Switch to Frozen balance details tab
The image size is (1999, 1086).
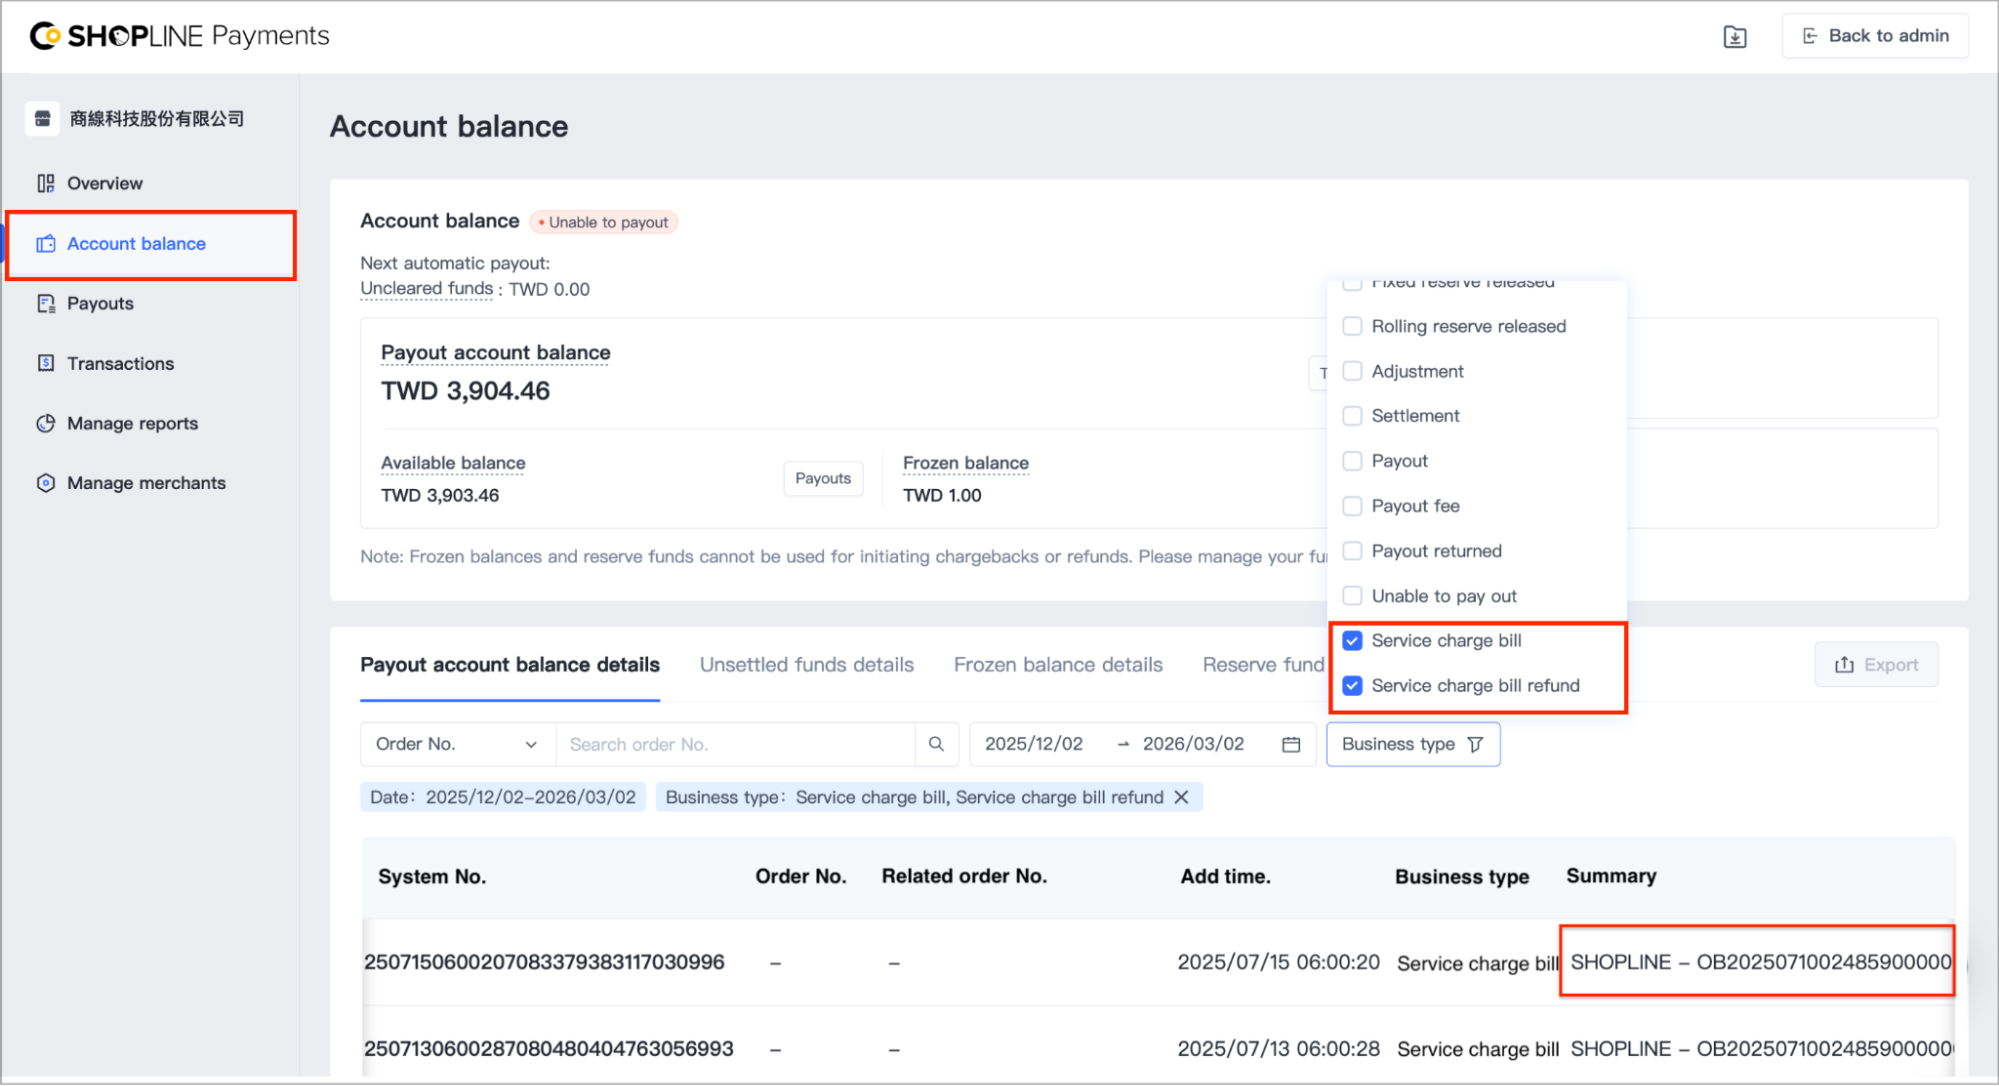[x=1058, y=665]
